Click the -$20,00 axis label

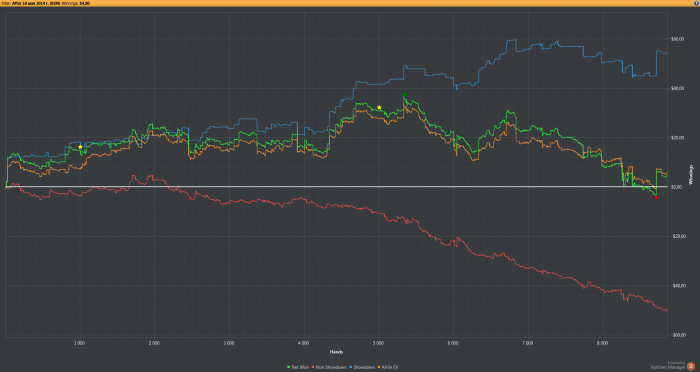[x=678, y=236]
